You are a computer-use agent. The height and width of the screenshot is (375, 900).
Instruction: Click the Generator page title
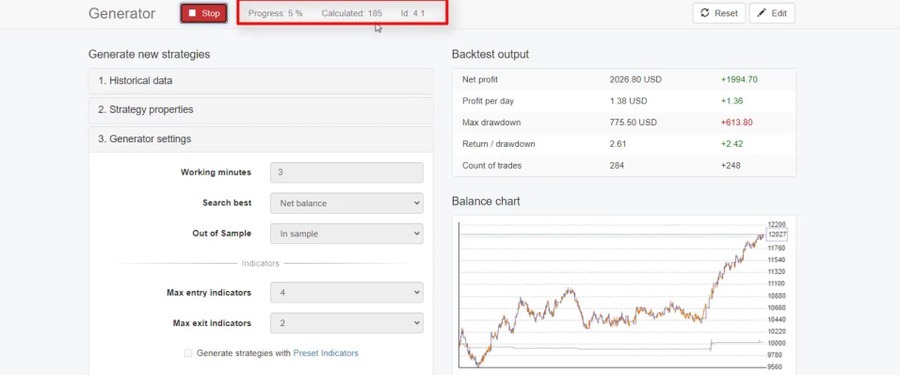(x=122, y=14)
